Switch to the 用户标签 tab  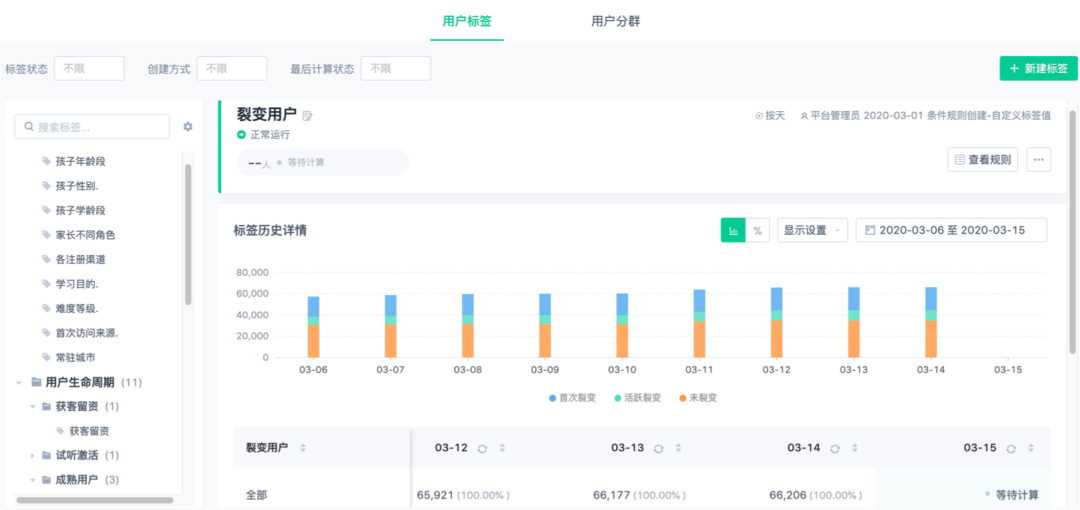click(x=467, y=21)
